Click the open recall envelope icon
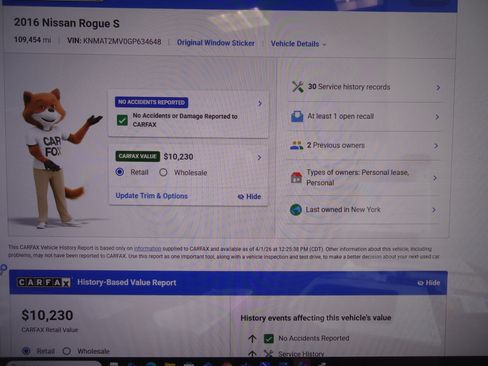The image size is (488, 366). [x=297, y=116]
